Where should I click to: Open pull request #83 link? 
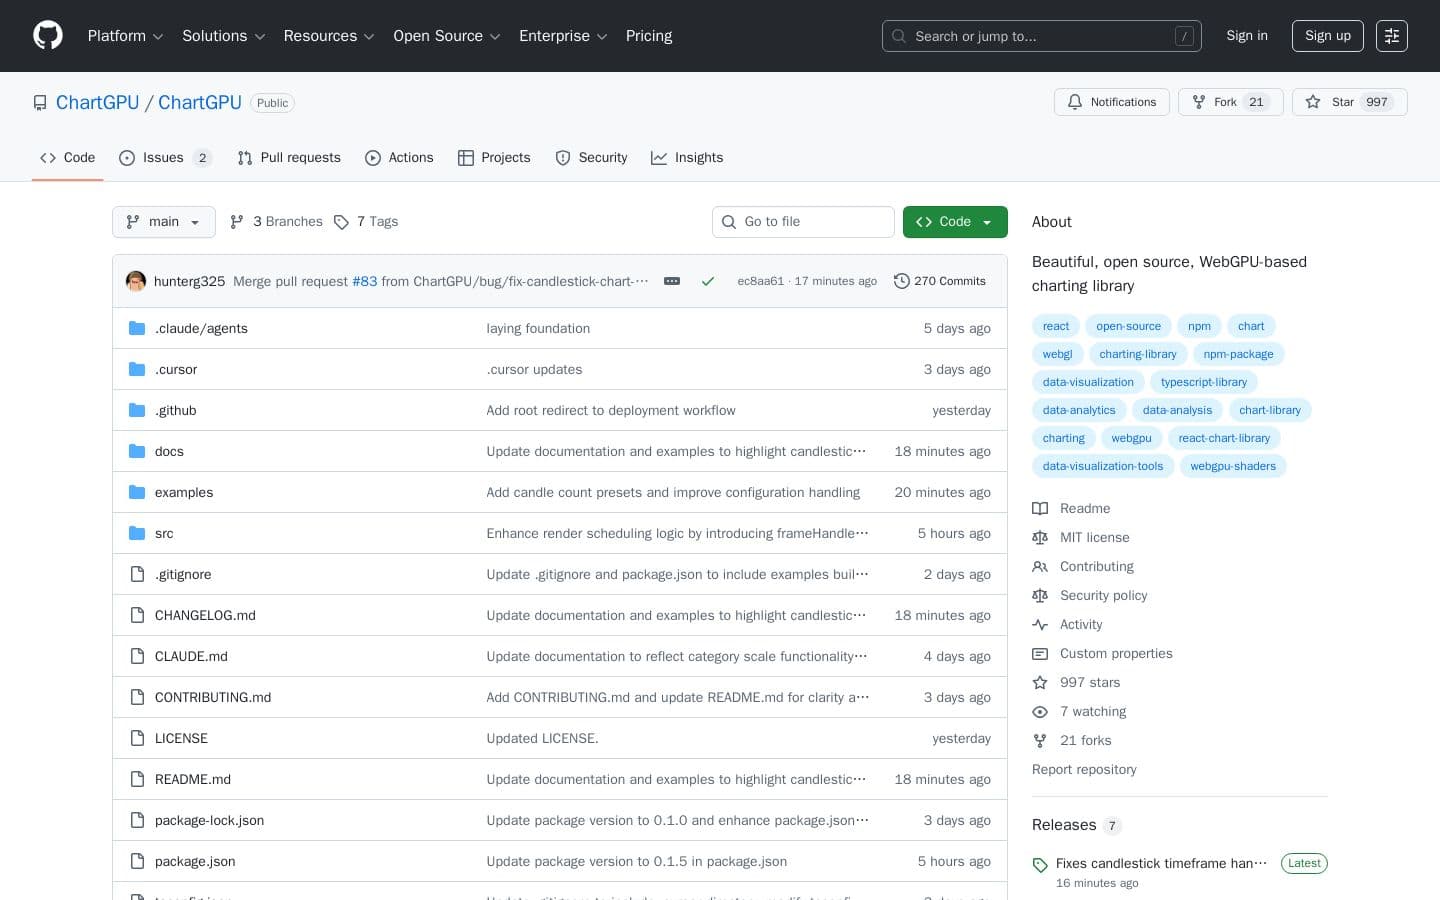pyautogui.click(x=365, y=281)
